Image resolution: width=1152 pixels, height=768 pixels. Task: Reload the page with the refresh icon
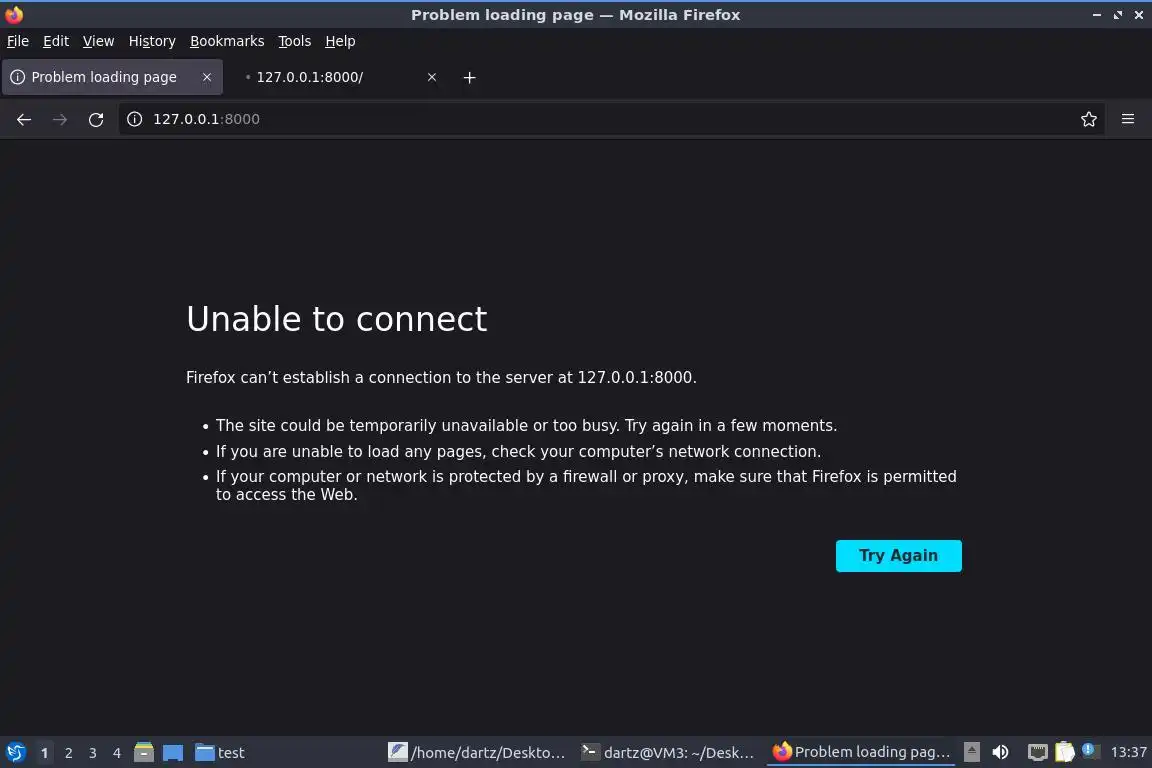click(x=96, y=119)
